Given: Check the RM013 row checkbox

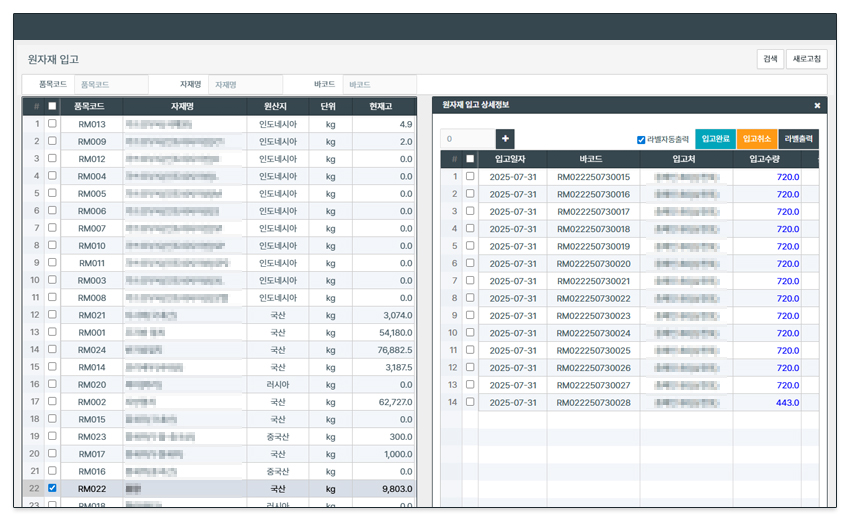Looking at the screenshot, I should tap(52, 124).
